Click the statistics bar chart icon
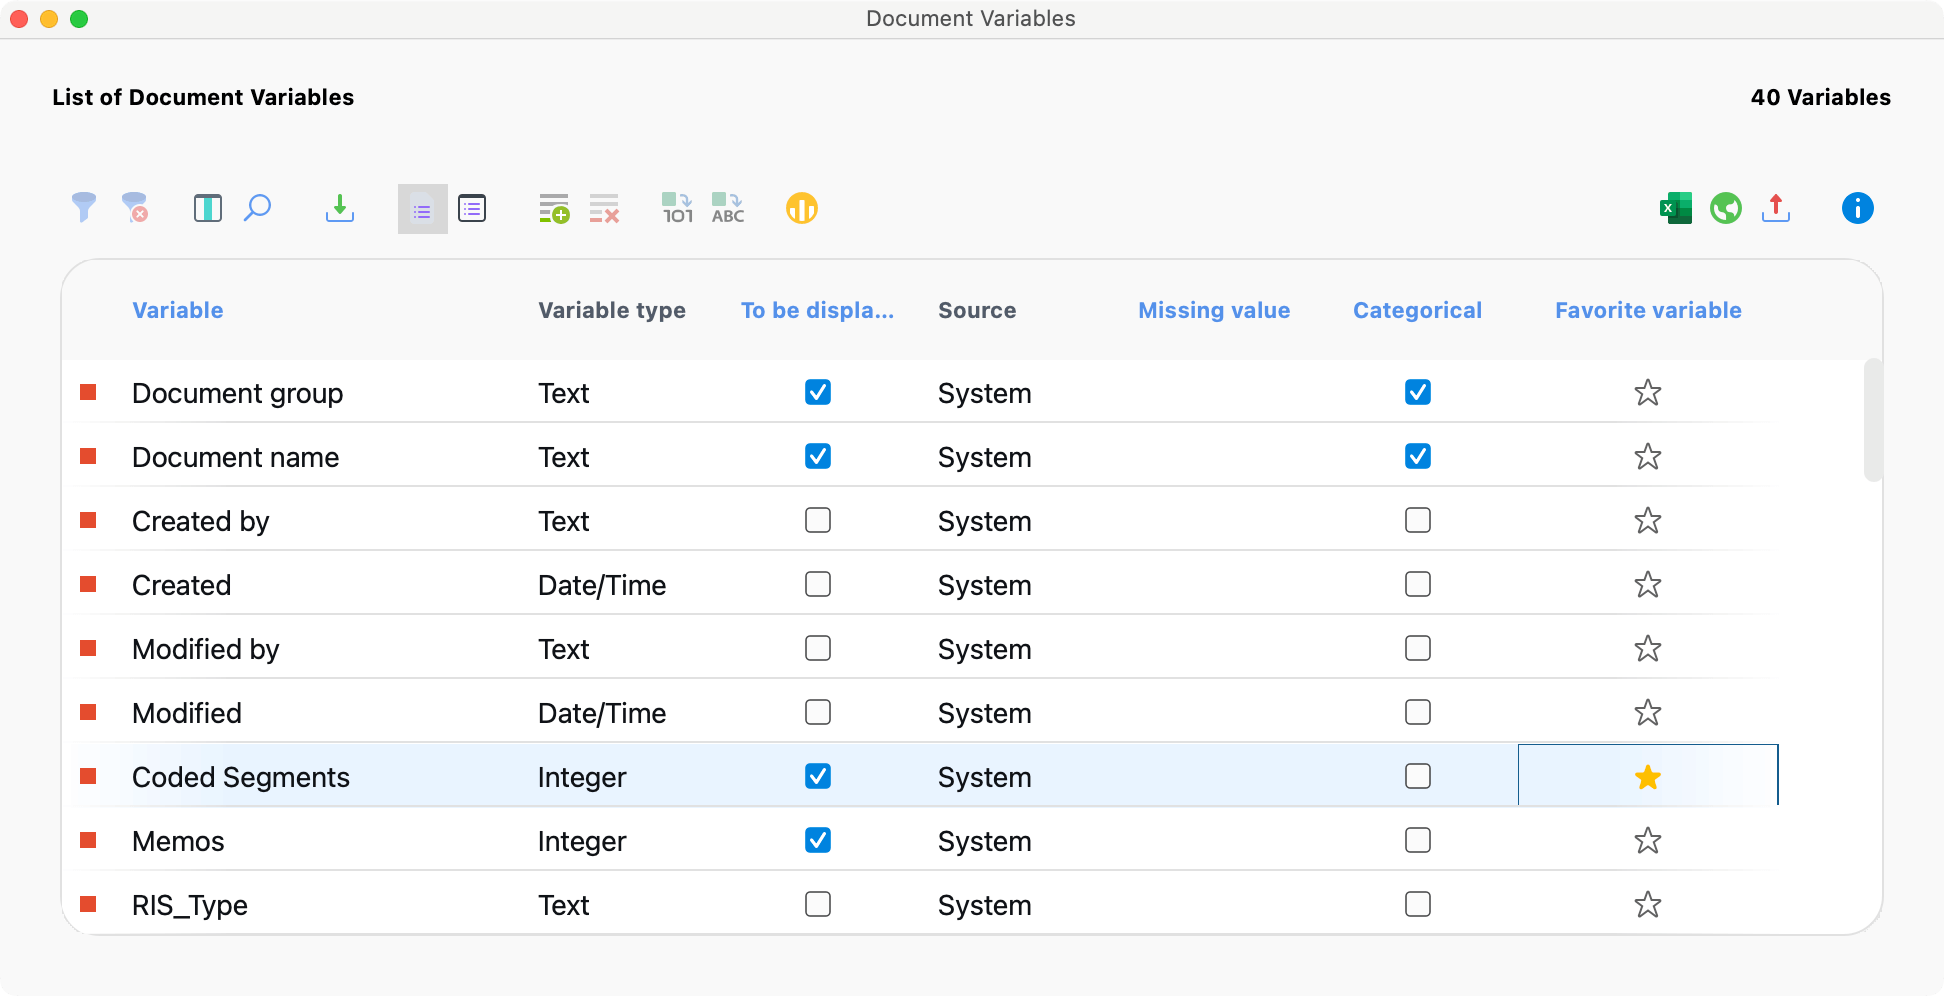Viewport: 1944px width, 996px height. tap(801, 208)
